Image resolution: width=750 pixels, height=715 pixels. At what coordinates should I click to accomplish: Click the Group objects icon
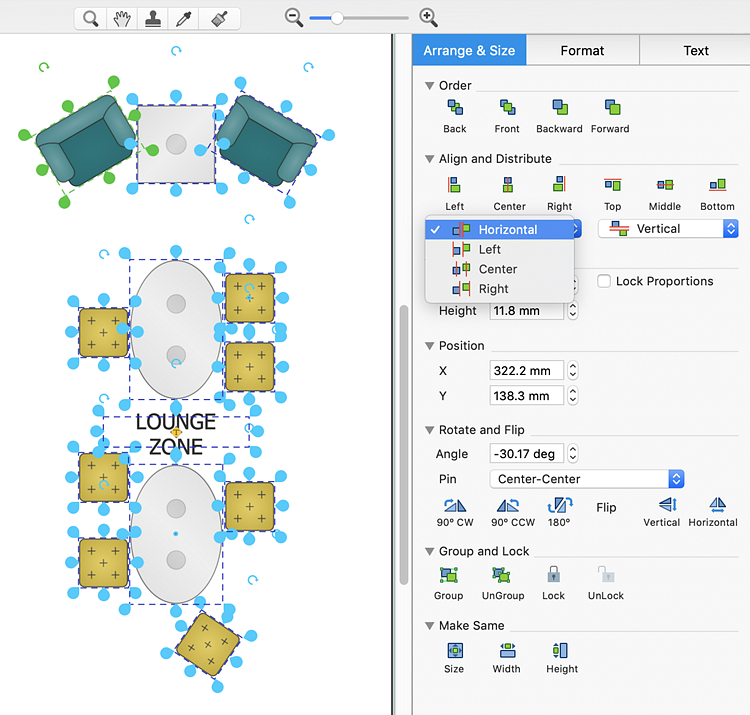(x=448, y=576)
